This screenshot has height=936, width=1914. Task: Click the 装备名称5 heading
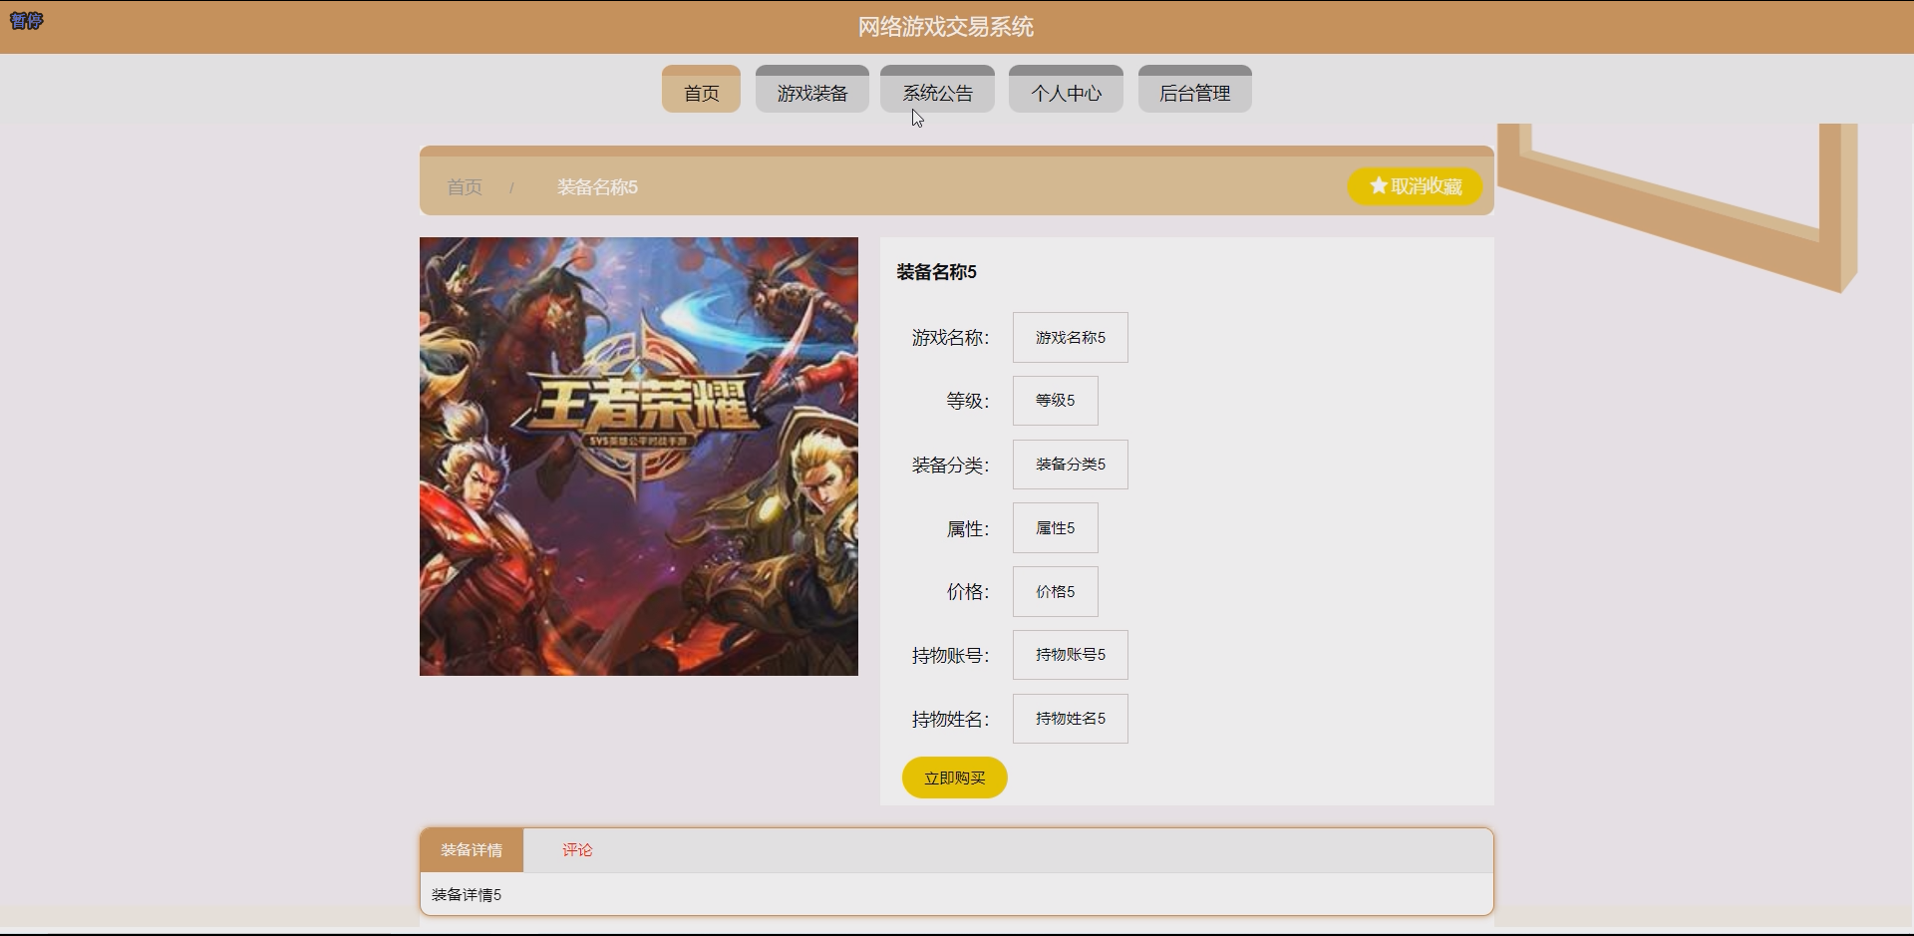click(x=936, y=272)
